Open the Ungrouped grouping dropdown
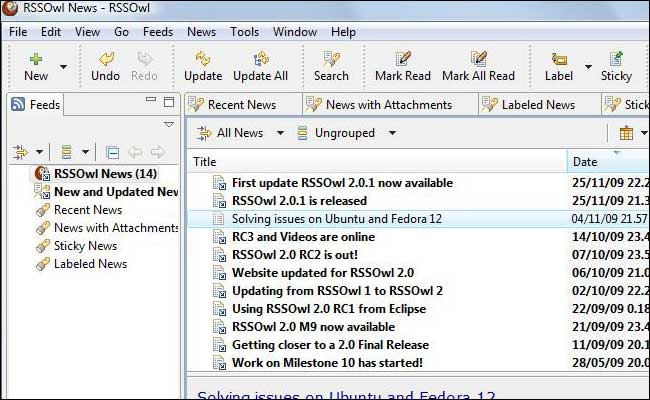 (x=392, y=133)
